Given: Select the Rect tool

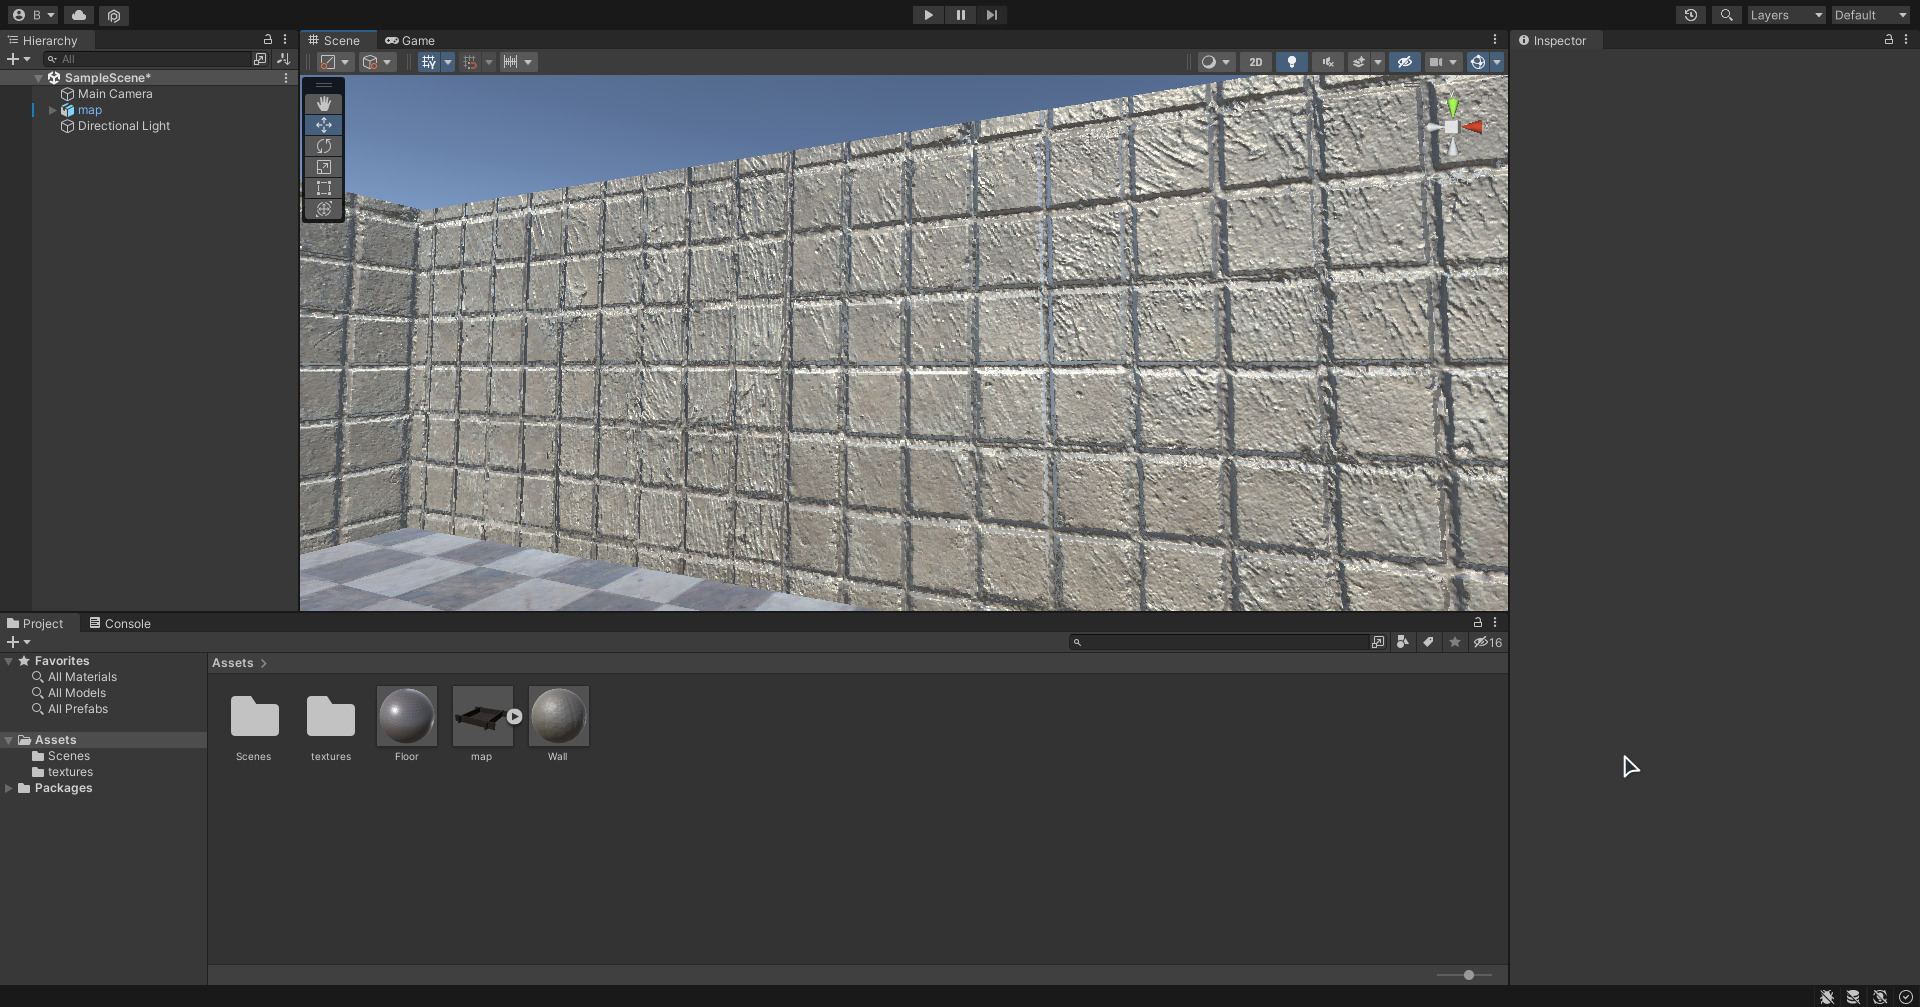Looking at the screenshot, I should click(324, 188).
